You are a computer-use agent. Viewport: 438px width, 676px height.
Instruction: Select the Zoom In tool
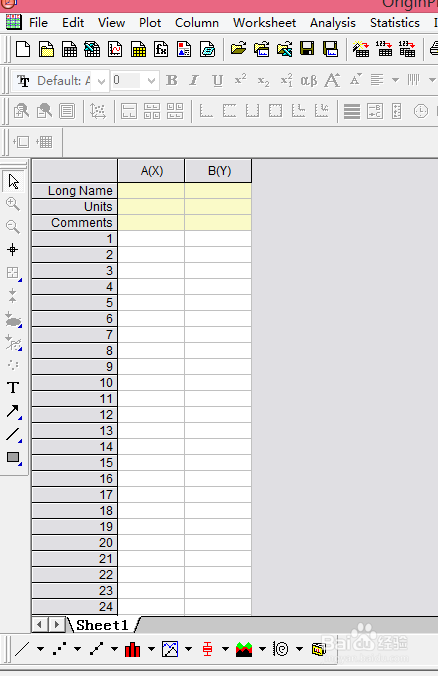click(13, 204)
